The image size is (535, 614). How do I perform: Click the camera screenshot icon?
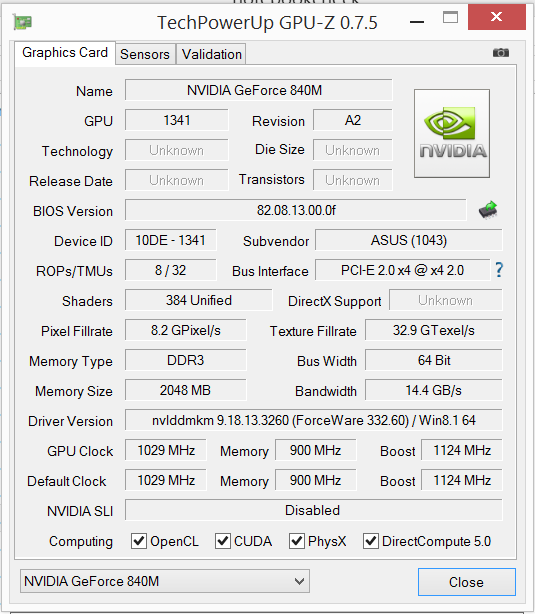pos(501,52)
